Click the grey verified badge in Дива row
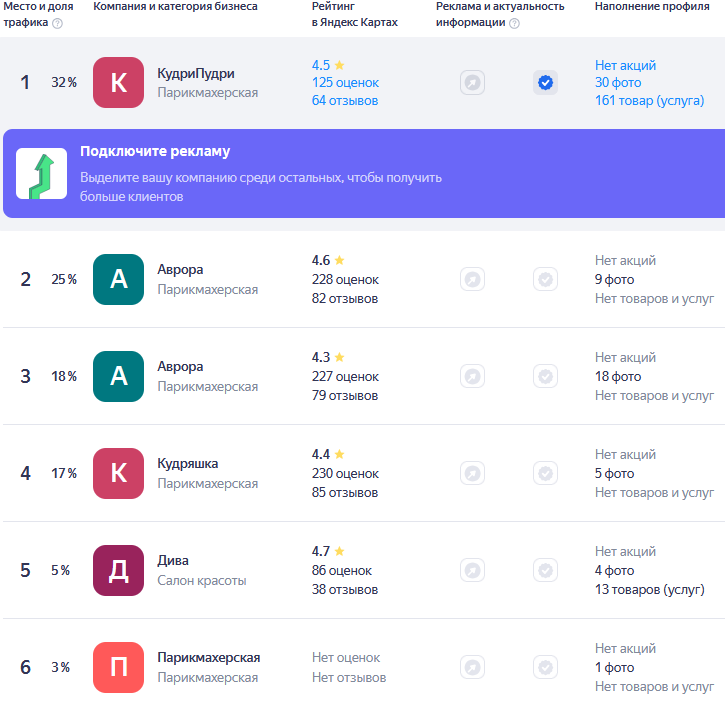This screenshot has height=710, width=725. [545, 570]
